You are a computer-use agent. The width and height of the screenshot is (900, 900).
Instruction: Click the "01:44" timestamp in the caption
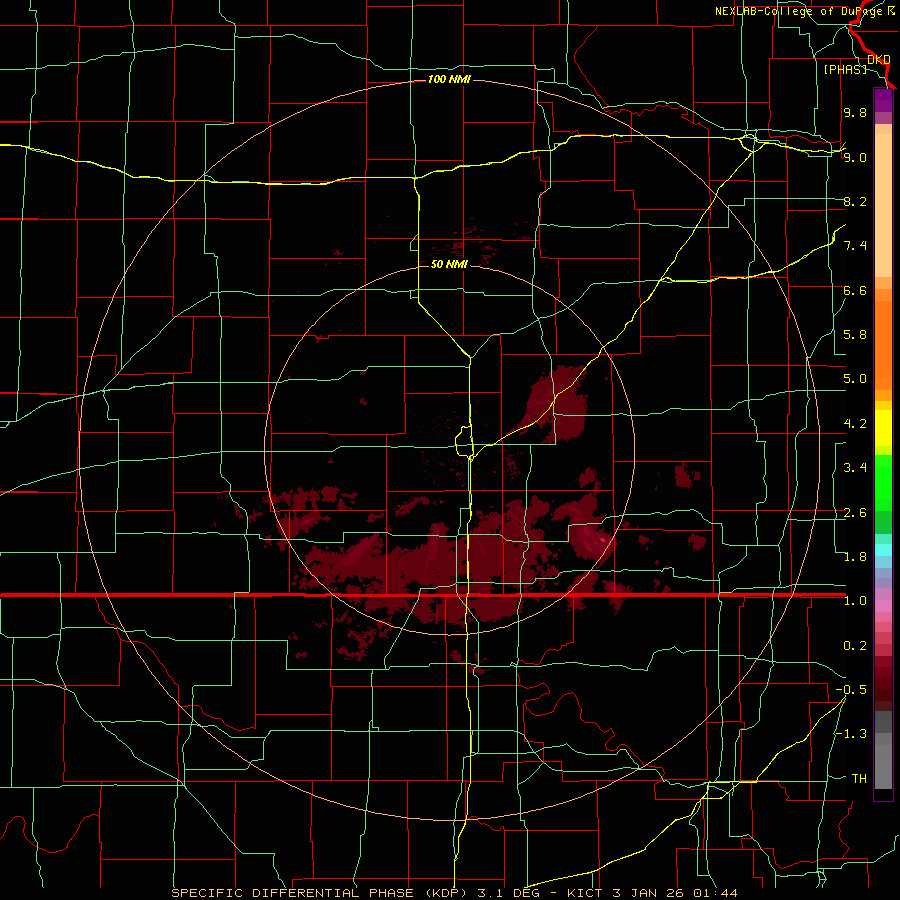pyautogui.click(x=715, y=893)
